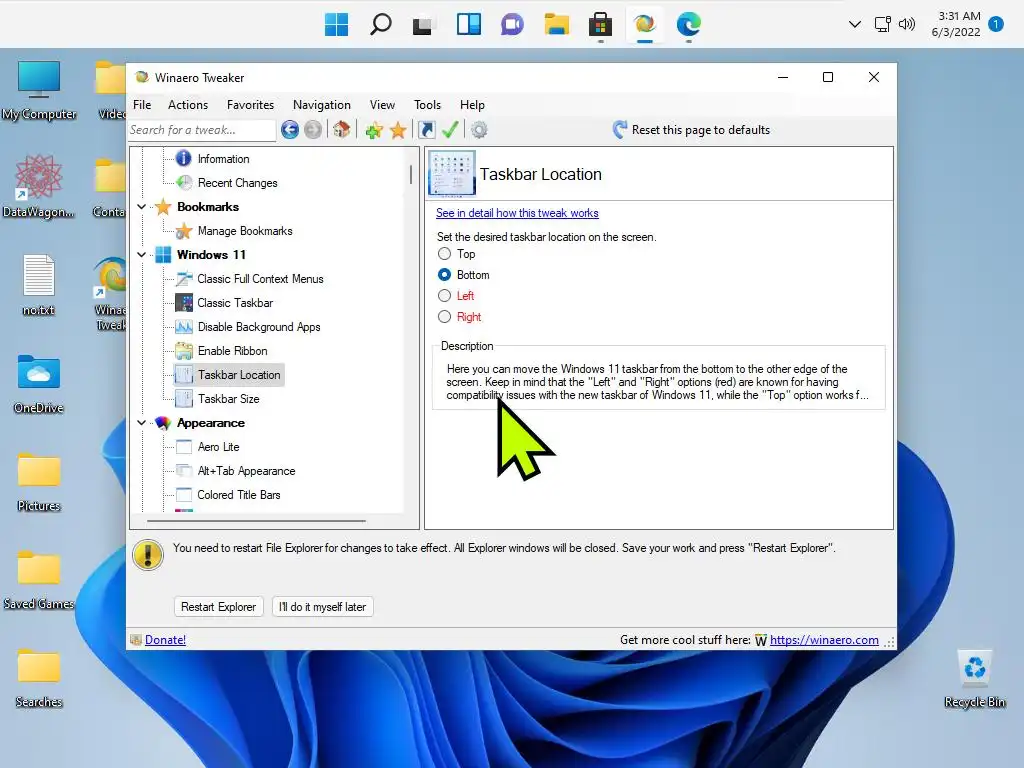
Task: Click the Taskbar Size tree icon
Action: coord(184,398)
